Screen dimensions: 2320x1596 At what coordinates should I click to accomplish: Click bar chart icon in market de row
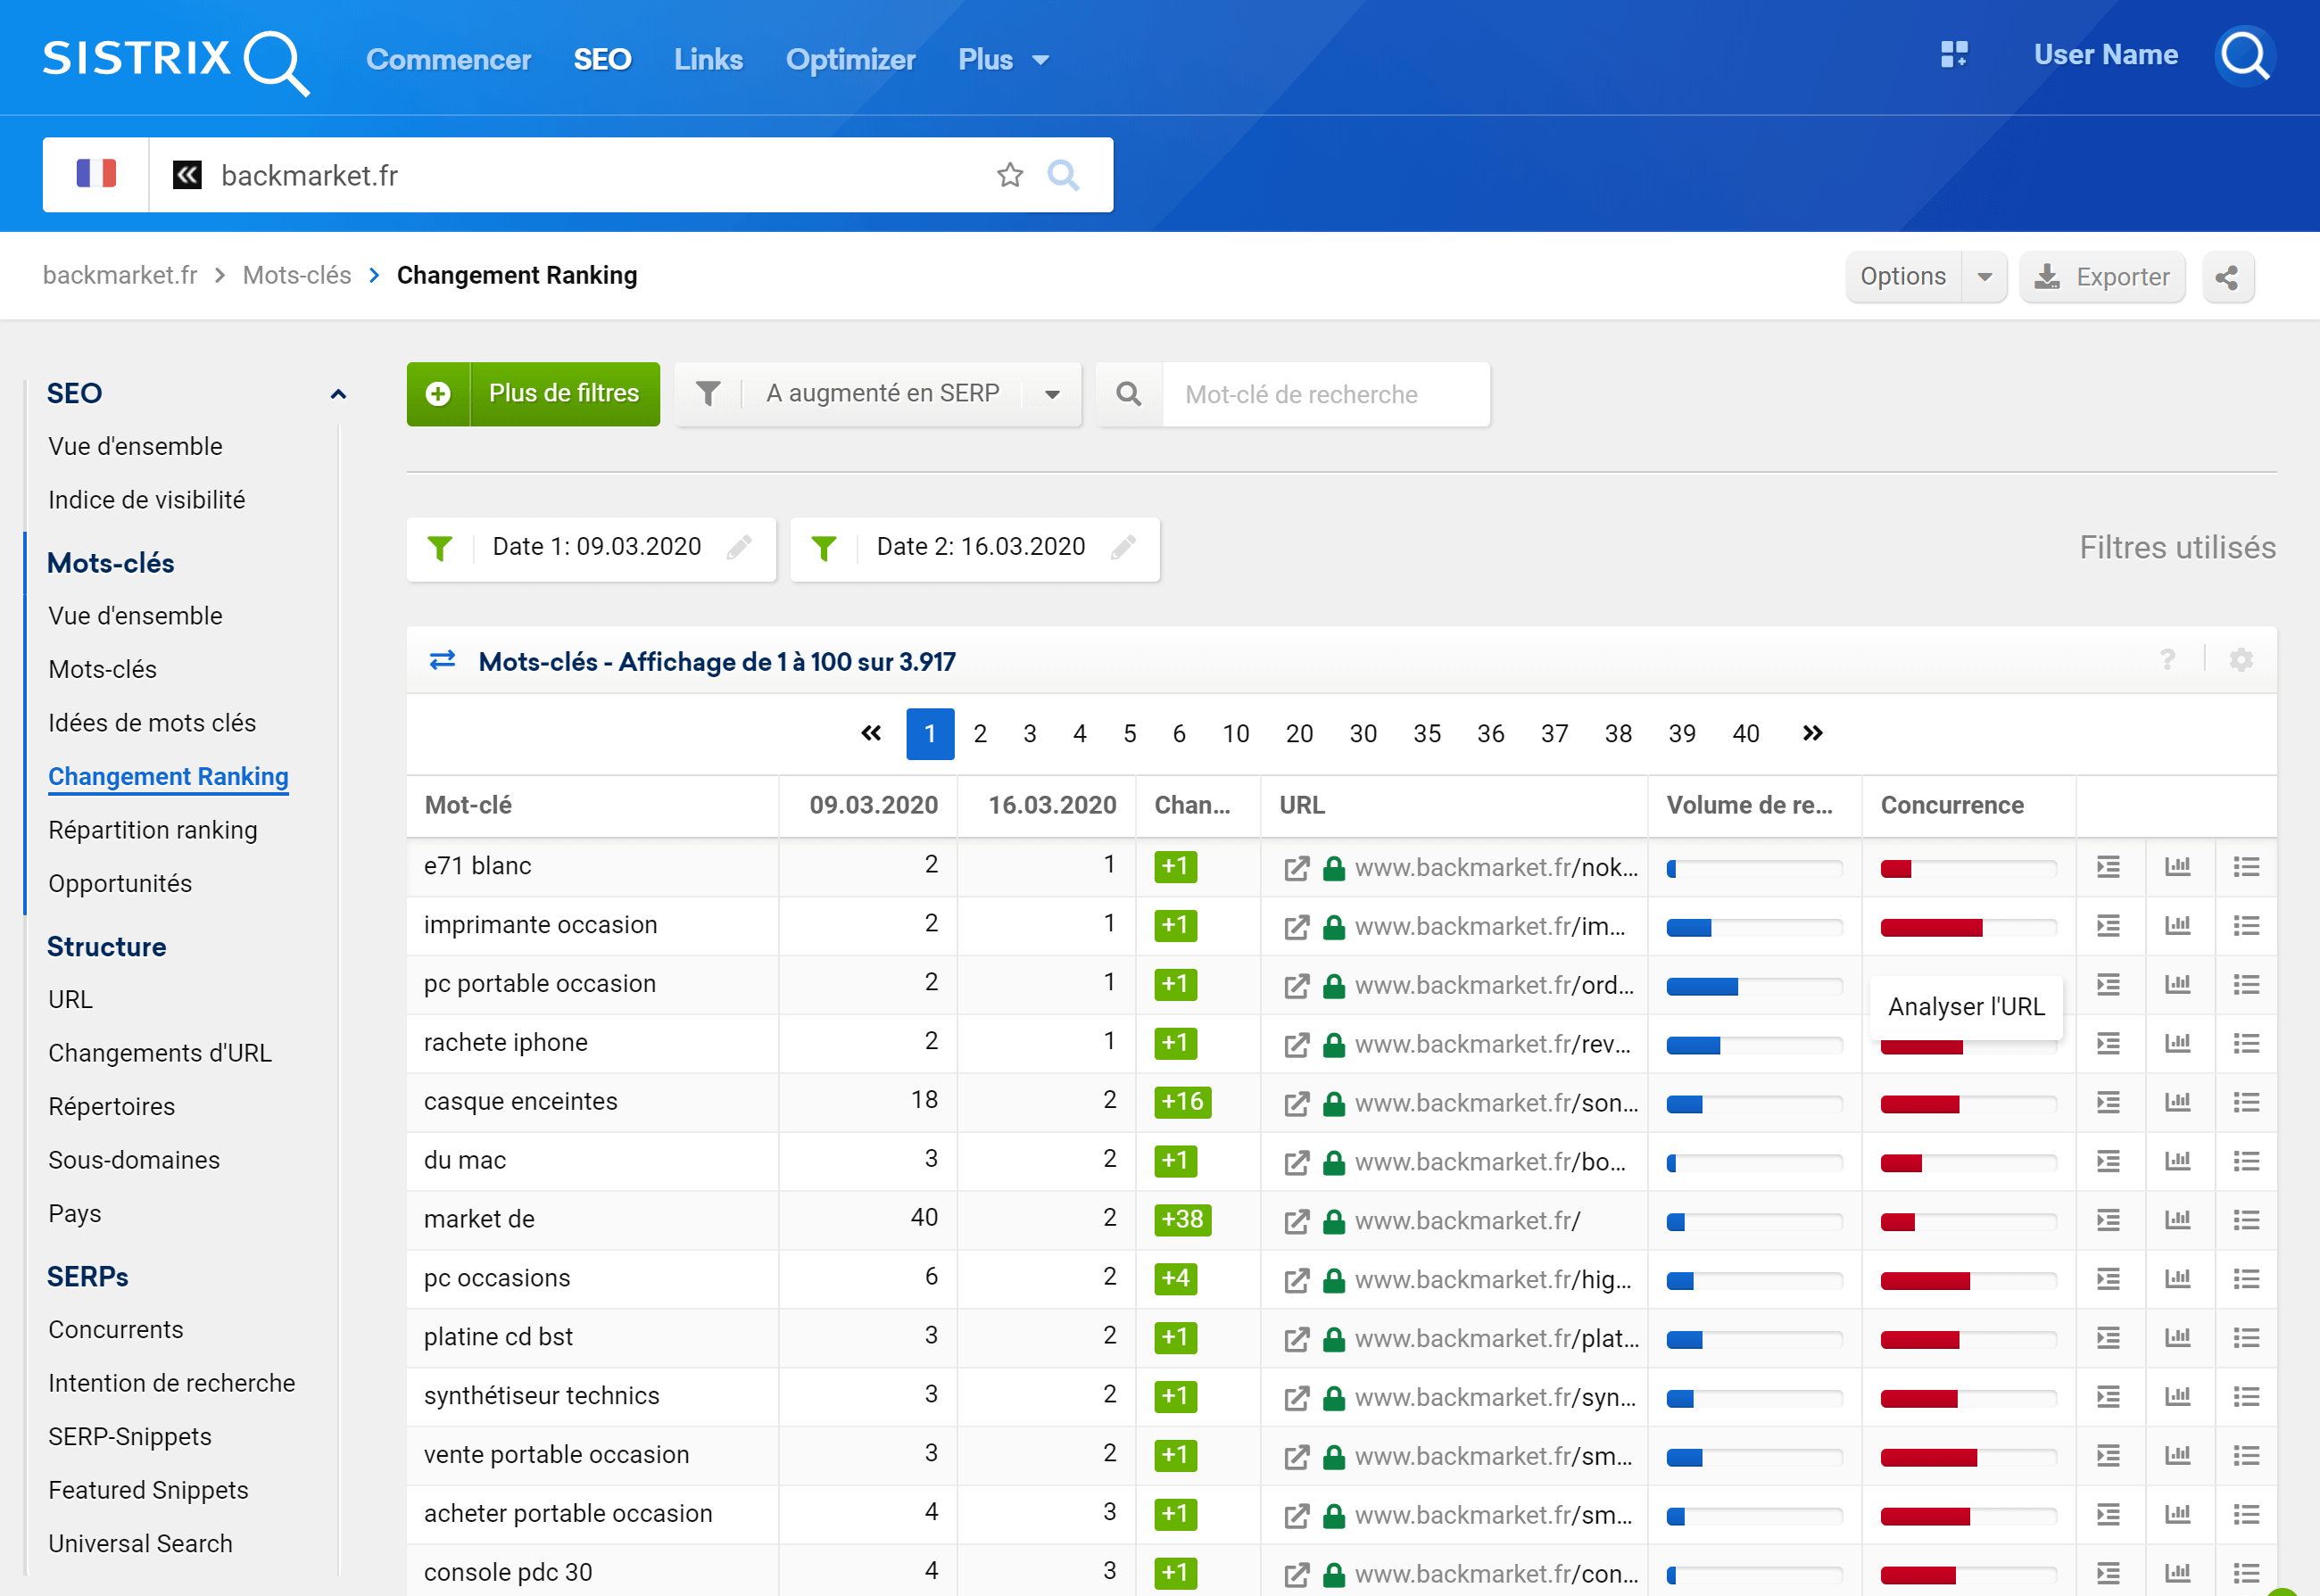[x=2177, y=1220]
